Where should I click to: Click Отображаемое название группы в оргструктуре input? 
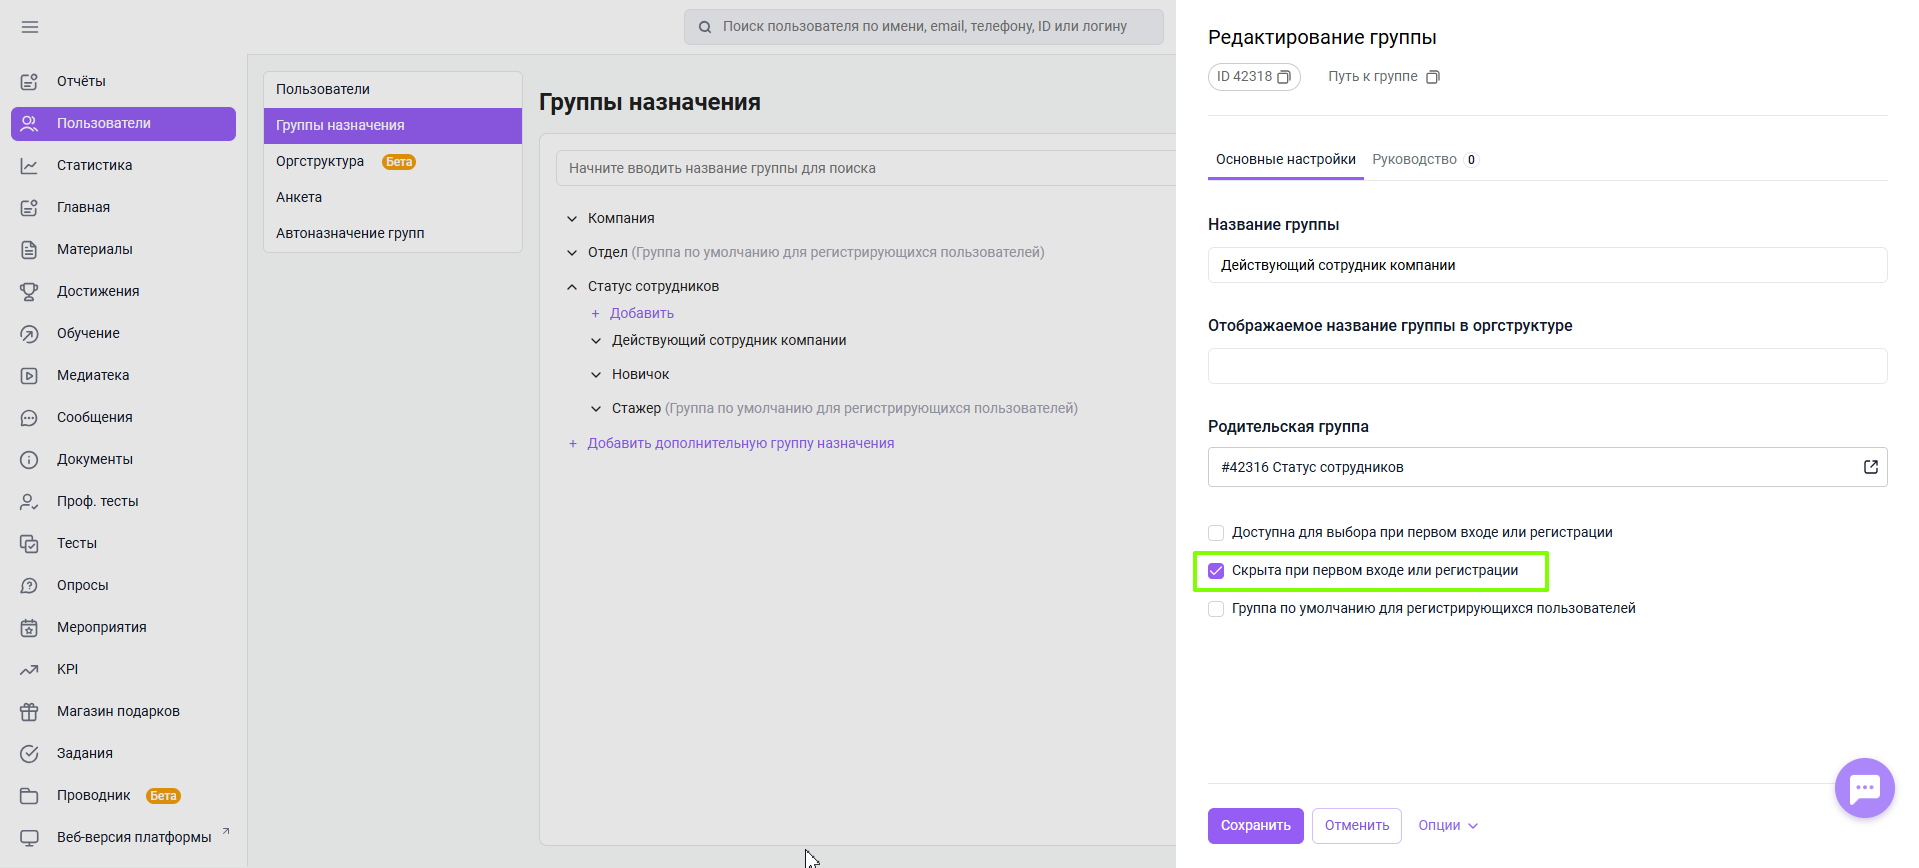(x=1547, y=366)
